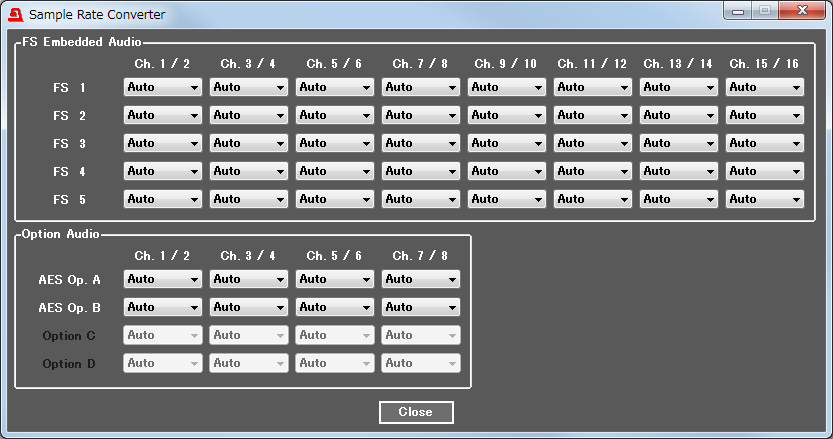Click the Sample Rate Converter title bar icon
Image resolution: width=833 pixels, height=439 pixels.
click(x=15, y=15)
